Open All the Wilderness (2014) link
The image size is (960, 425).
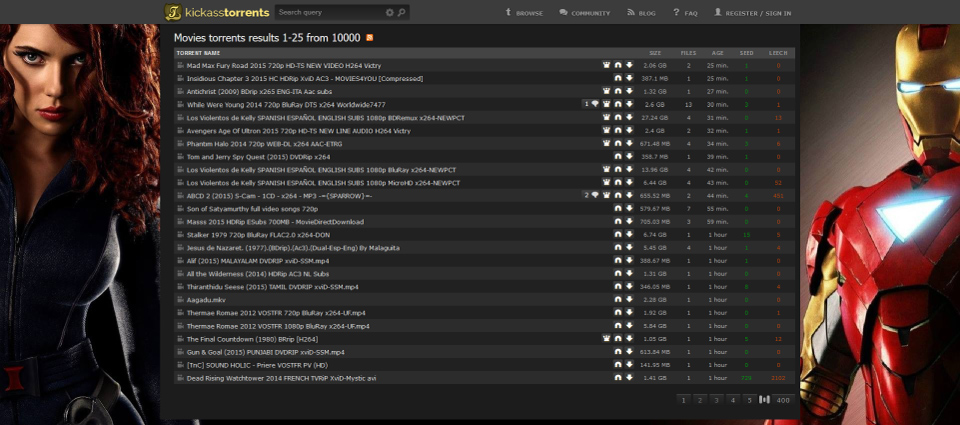coord(258,274)
